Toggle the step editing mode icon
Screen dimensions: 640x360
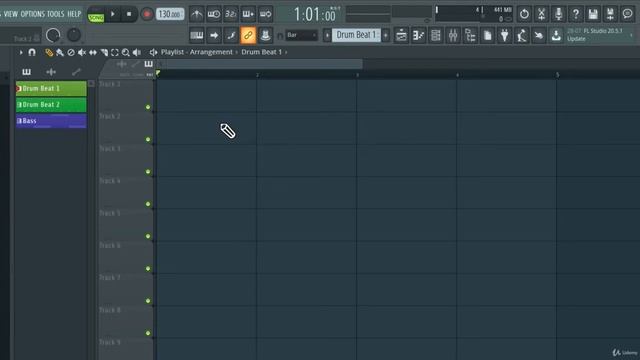[x=231, y=36]
